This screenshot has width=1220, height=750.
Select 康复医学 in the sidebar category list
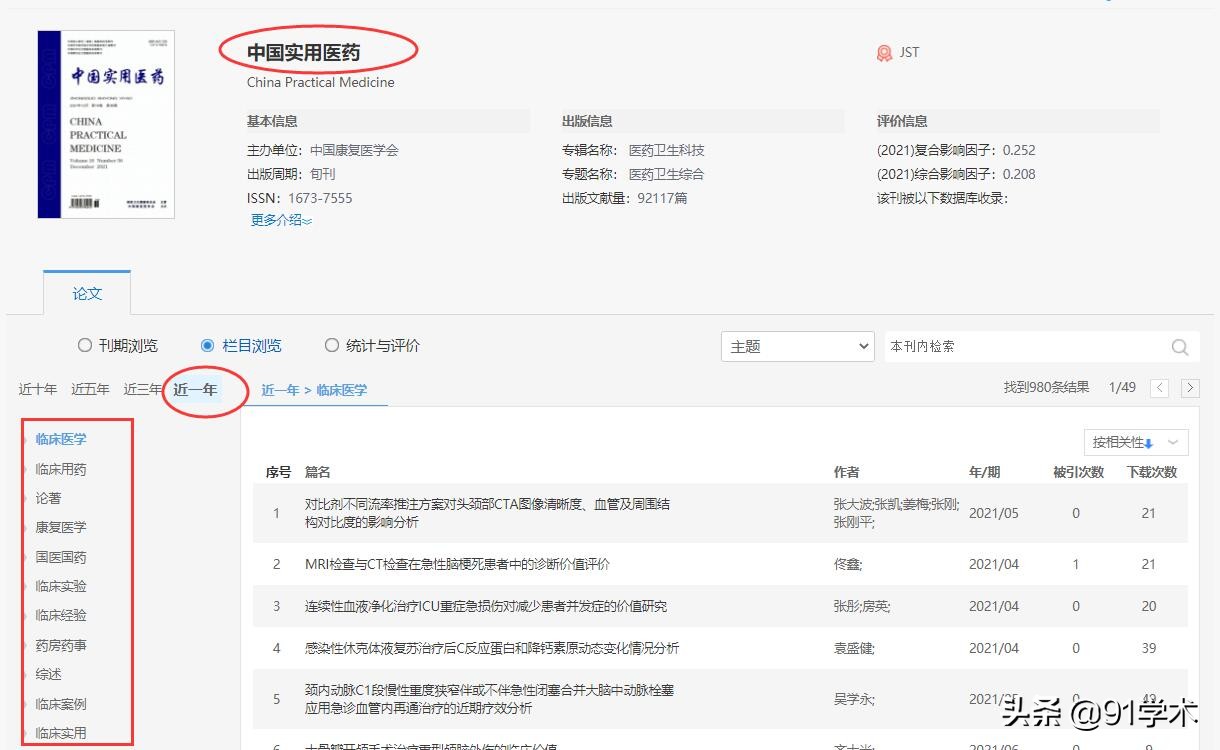coord(62,527)
